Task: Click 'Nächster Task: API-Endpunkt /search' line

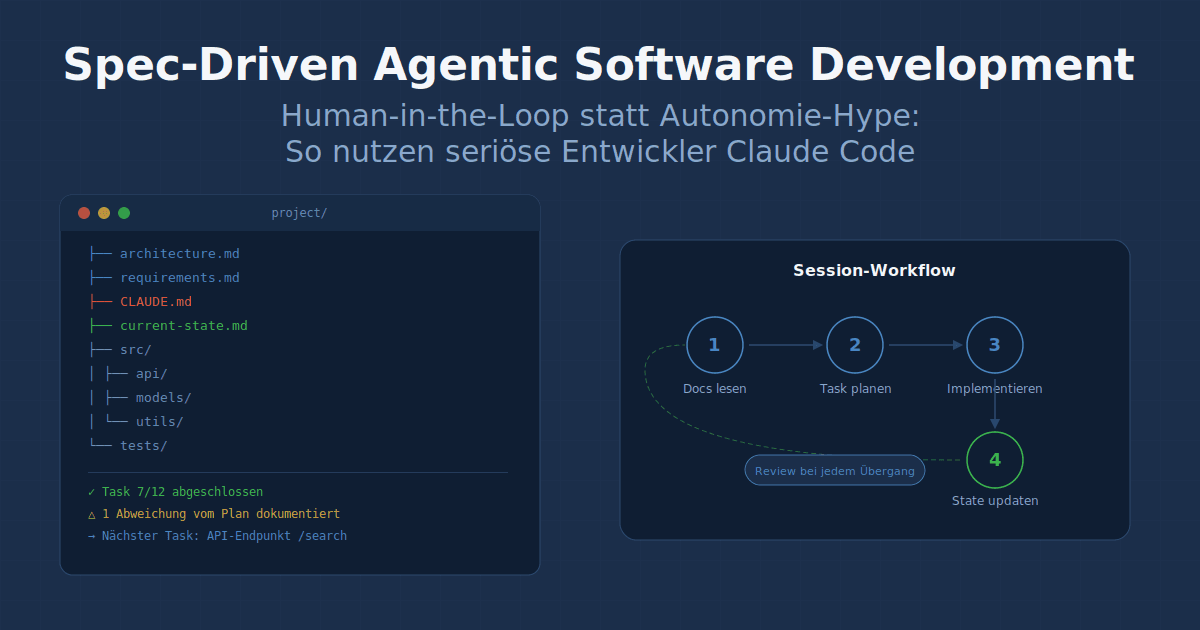Action: [x=218, y=536]
